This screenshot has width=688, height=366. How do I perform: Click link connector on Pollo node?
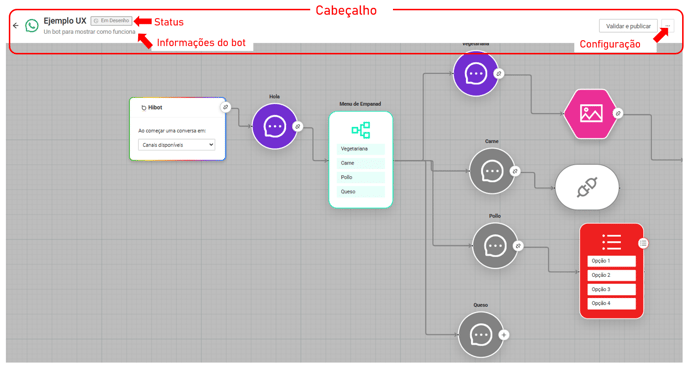(x=518, y=246)
